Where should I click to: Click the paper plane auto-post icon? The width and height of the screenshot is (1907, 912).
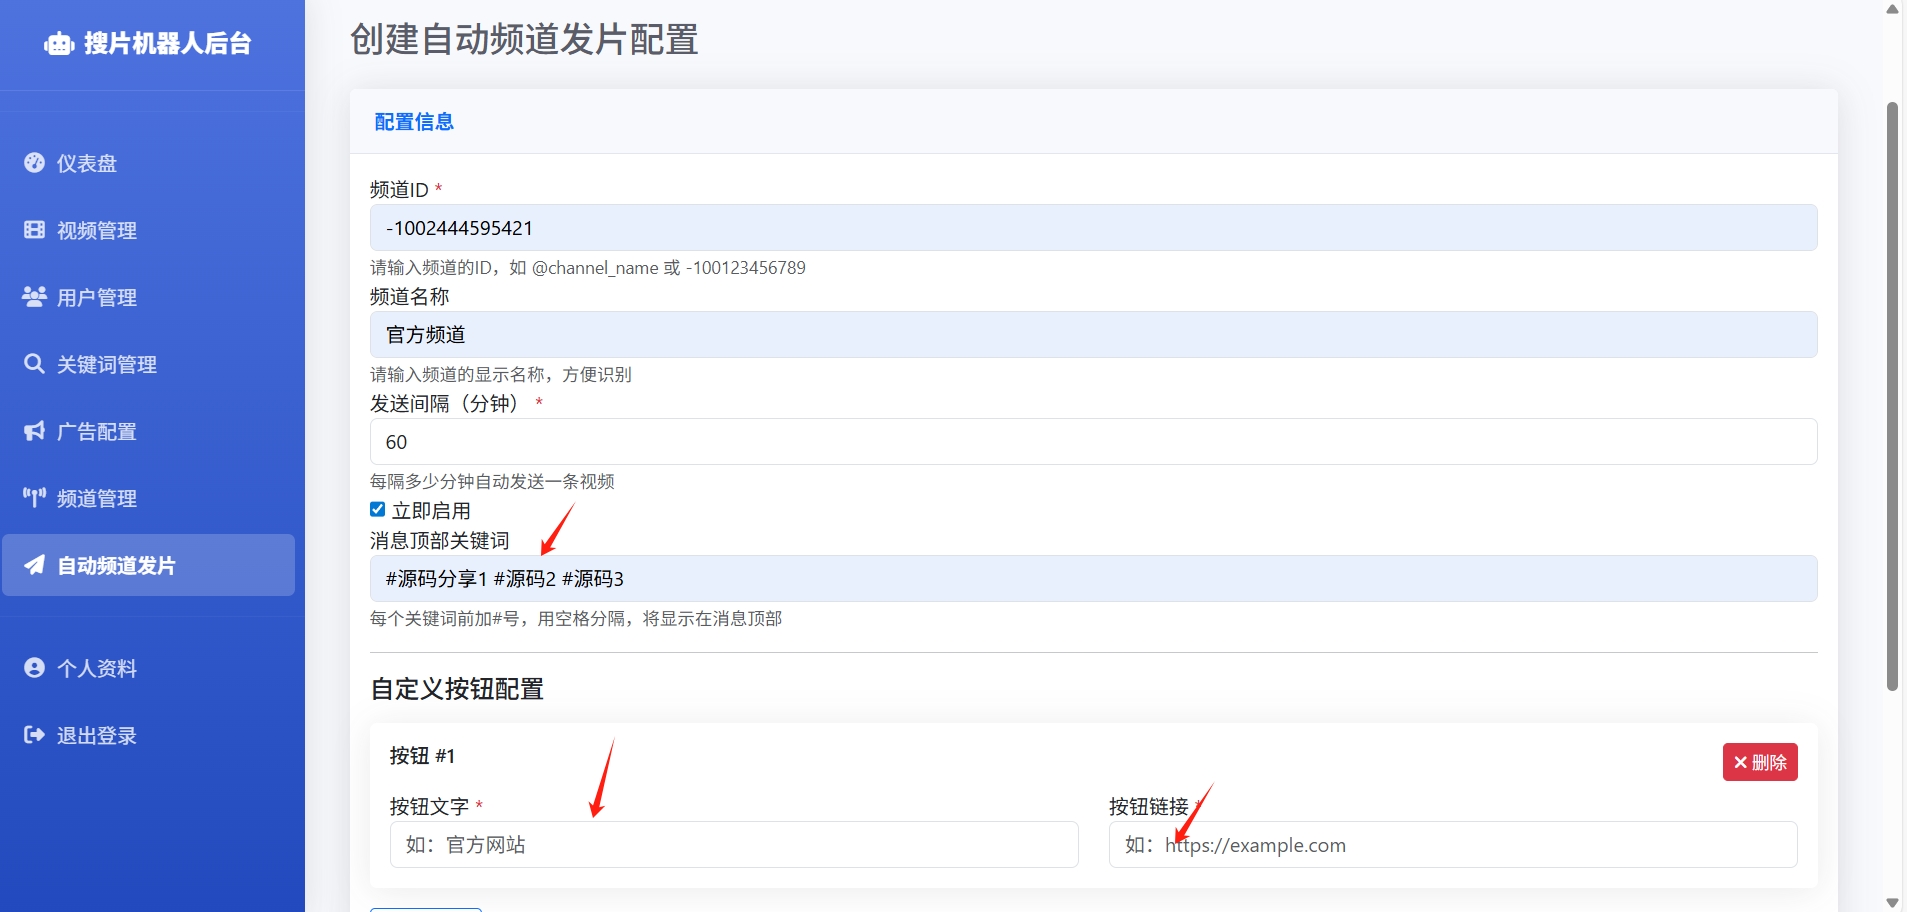pyautogui.click(x=34, y=565)
